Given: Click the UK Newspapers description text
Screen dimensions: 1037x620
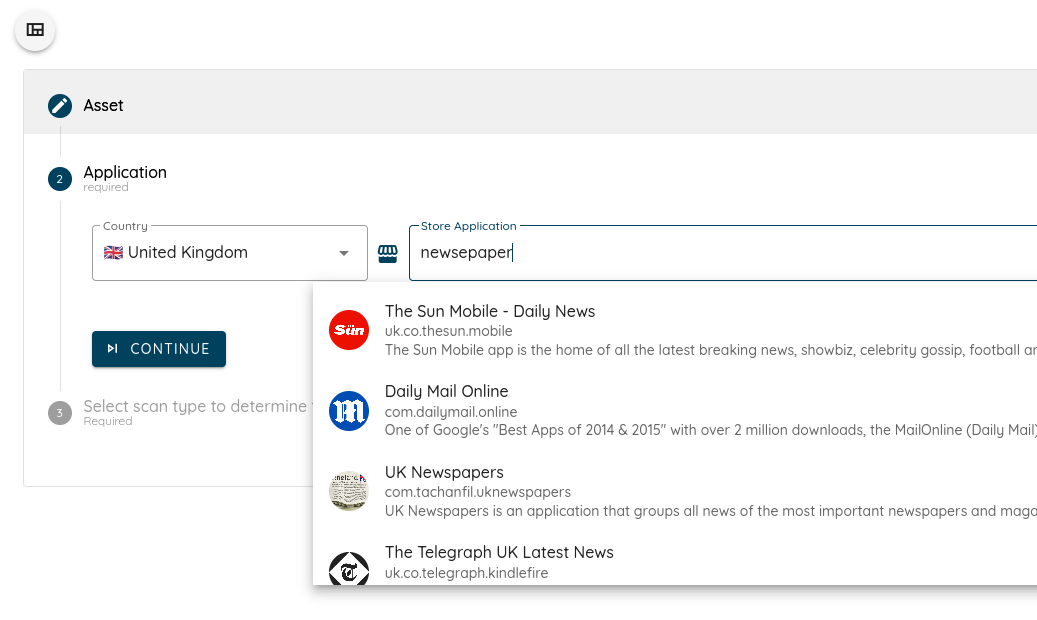Looking at the screenshot, I should pyautogui.click(x=711, y=511).
